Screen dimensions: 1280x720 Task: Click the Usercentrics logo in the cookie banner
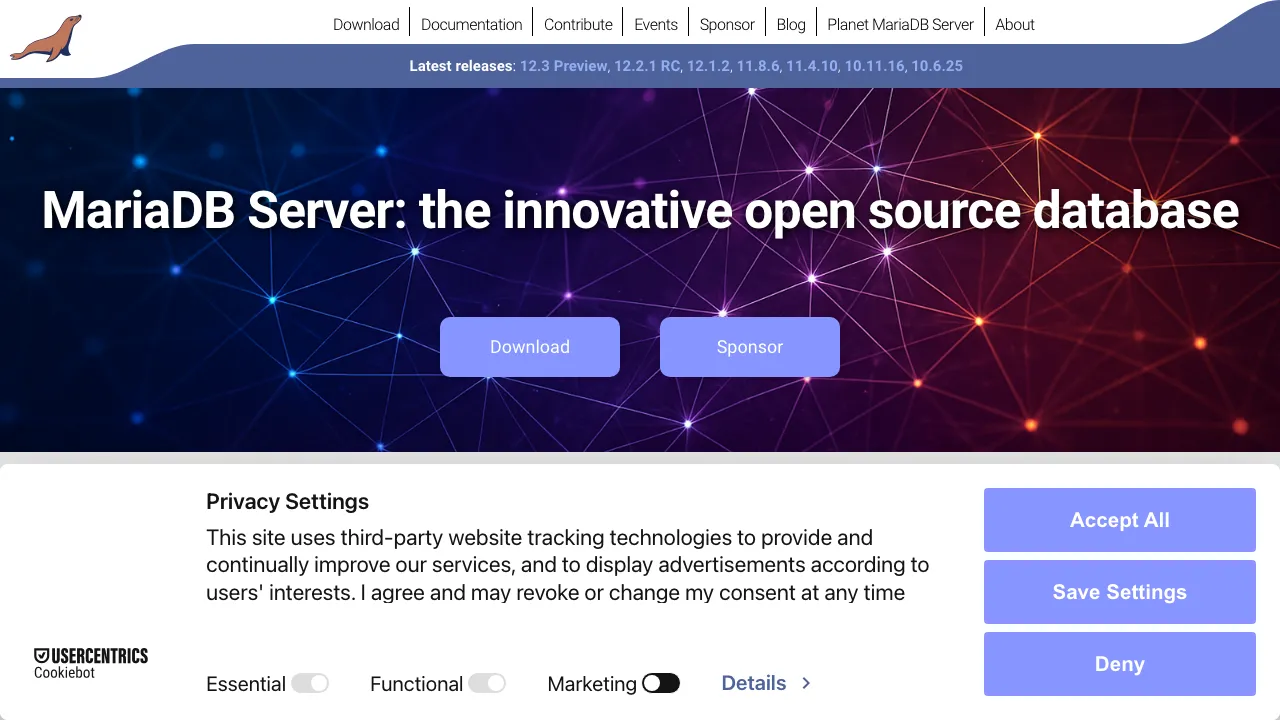pyautogui.click(x=91, y=655)
